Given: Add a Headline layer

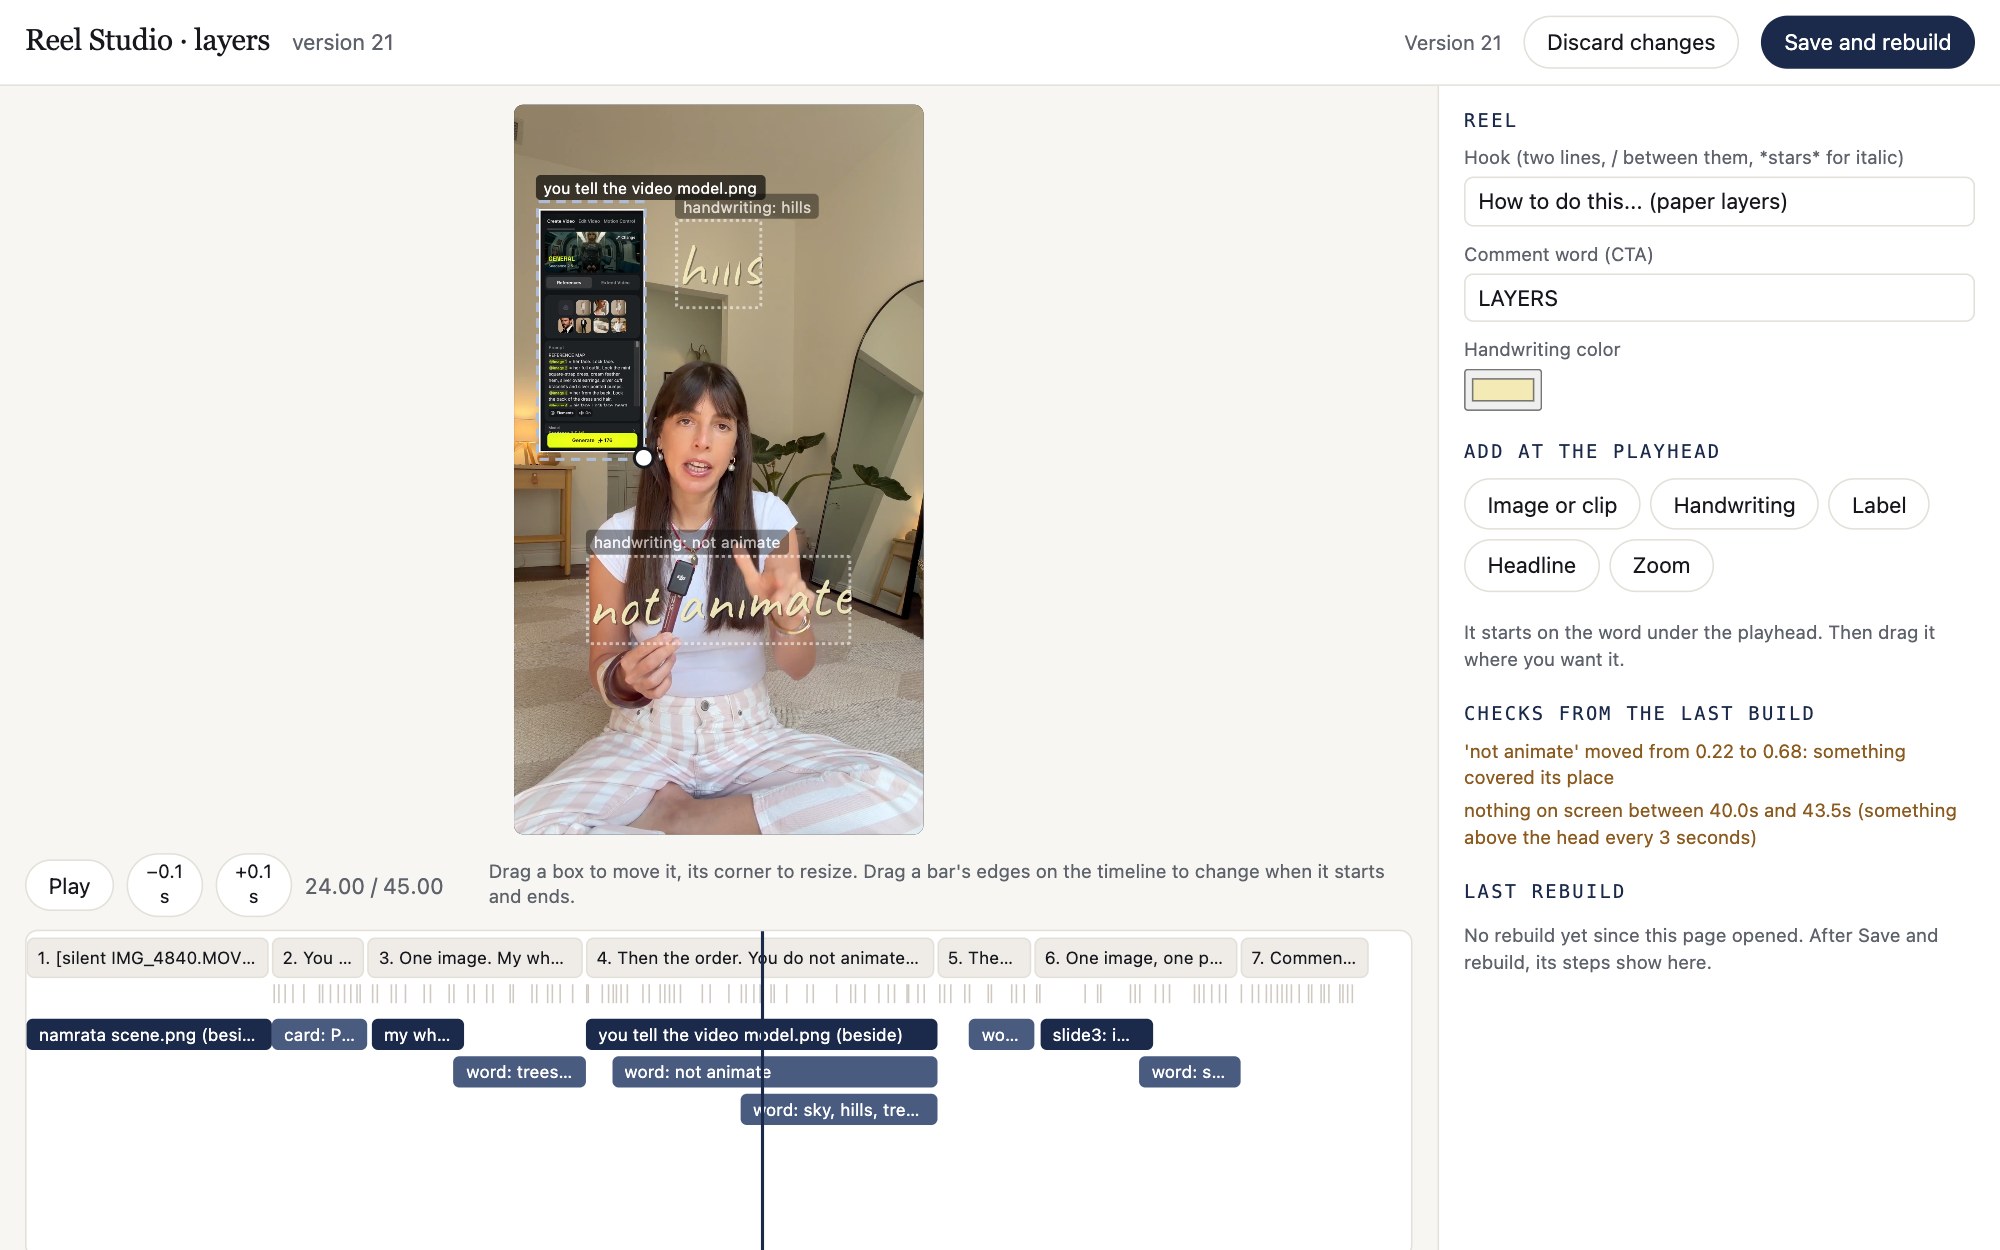Looking at the screenshot, I should click(1531, 565).
